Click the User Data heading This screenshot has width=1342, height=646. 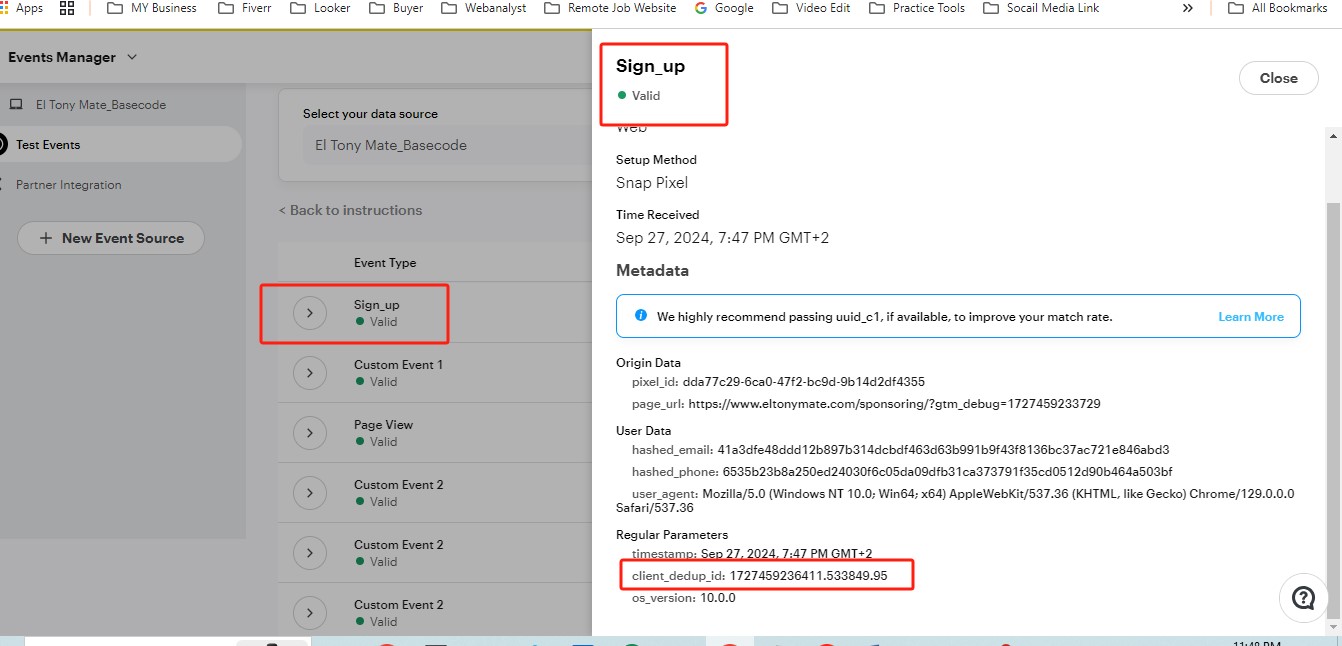643,431
